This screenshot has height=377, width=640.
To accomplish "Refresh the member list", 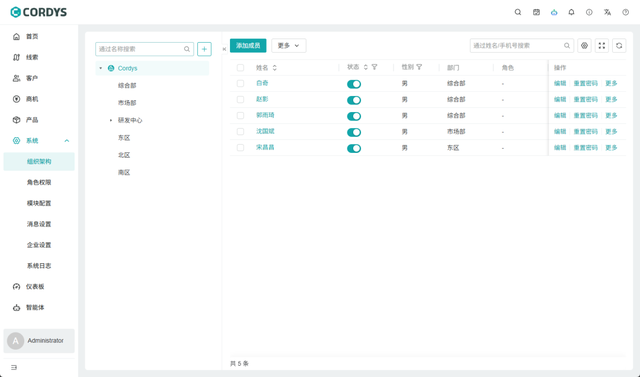I will 619,46.
